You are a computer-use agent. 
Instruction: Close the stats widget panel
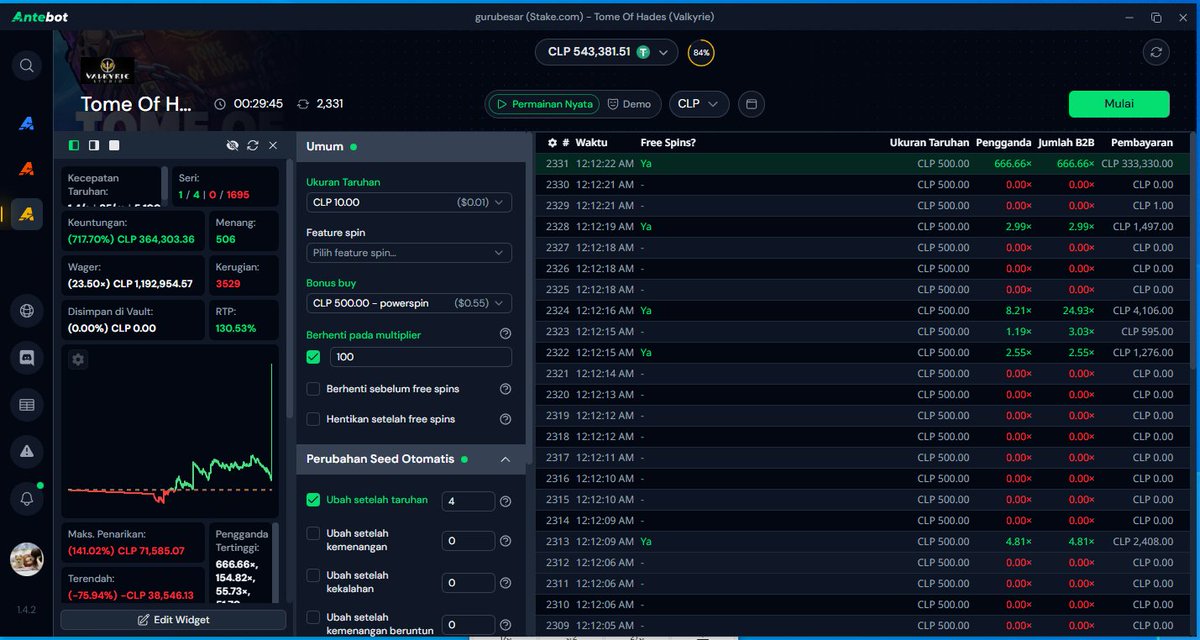273,146
